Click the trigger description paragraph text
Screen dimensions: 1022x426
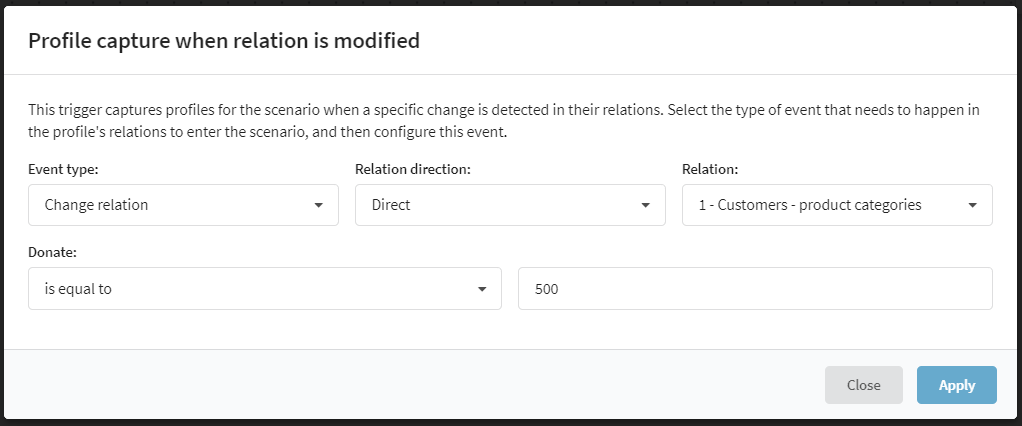coord(504,121)
